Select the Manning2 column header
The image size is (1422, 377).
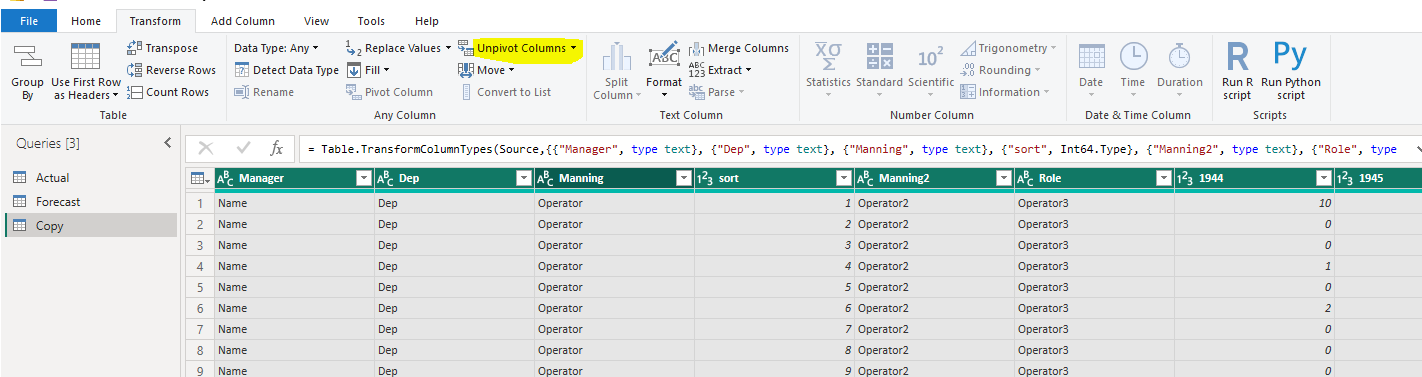pyautogui.click(x=933, y=178)
